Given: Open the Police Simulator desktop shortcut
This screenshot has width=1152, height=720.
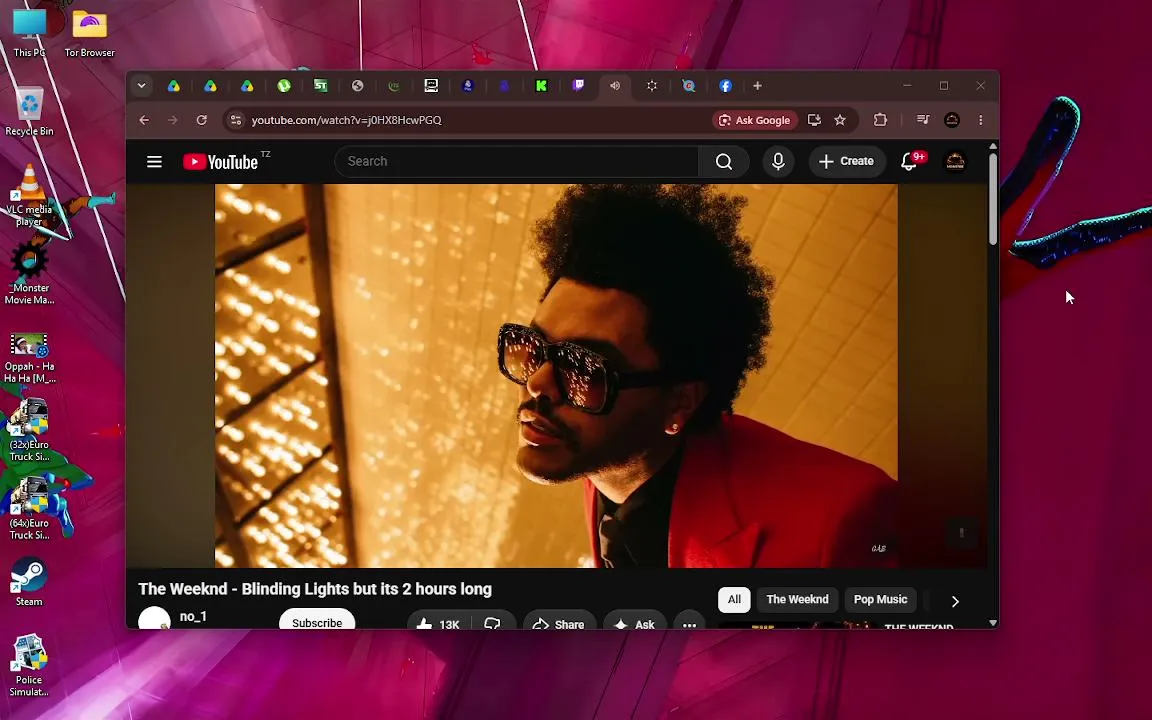Looking at the screenshot, I should click(x=29, y=665).
